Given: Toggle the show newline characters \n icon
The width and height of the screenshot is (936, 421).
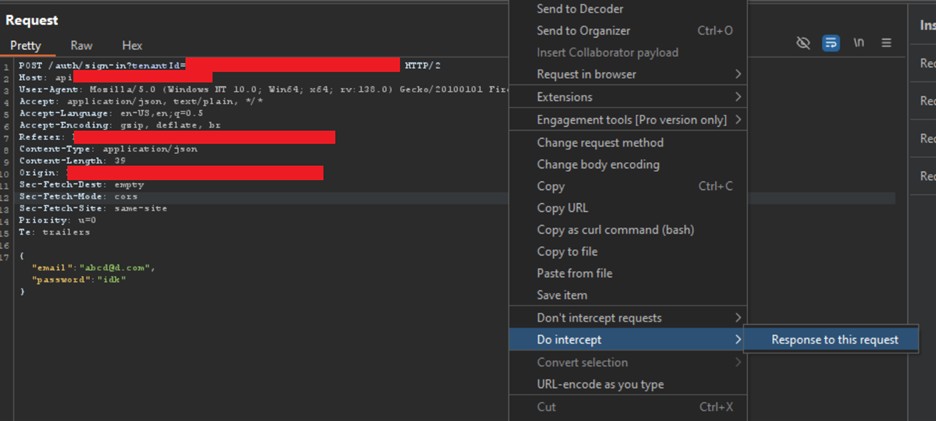Looking at the screenshot, I should tap(859, 43).
